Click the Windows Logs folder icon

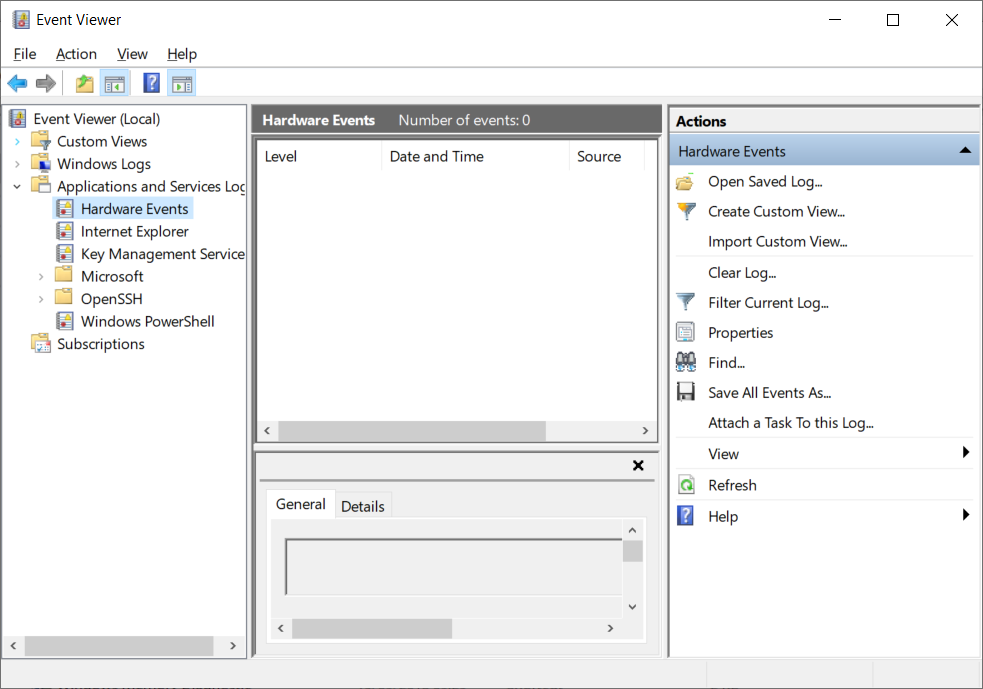[x=41, y=163]
